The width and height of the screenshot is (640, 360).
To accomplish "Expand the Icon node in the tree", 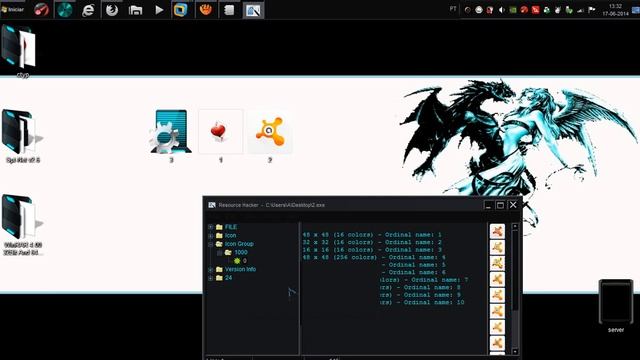I will tap(211, 236).
